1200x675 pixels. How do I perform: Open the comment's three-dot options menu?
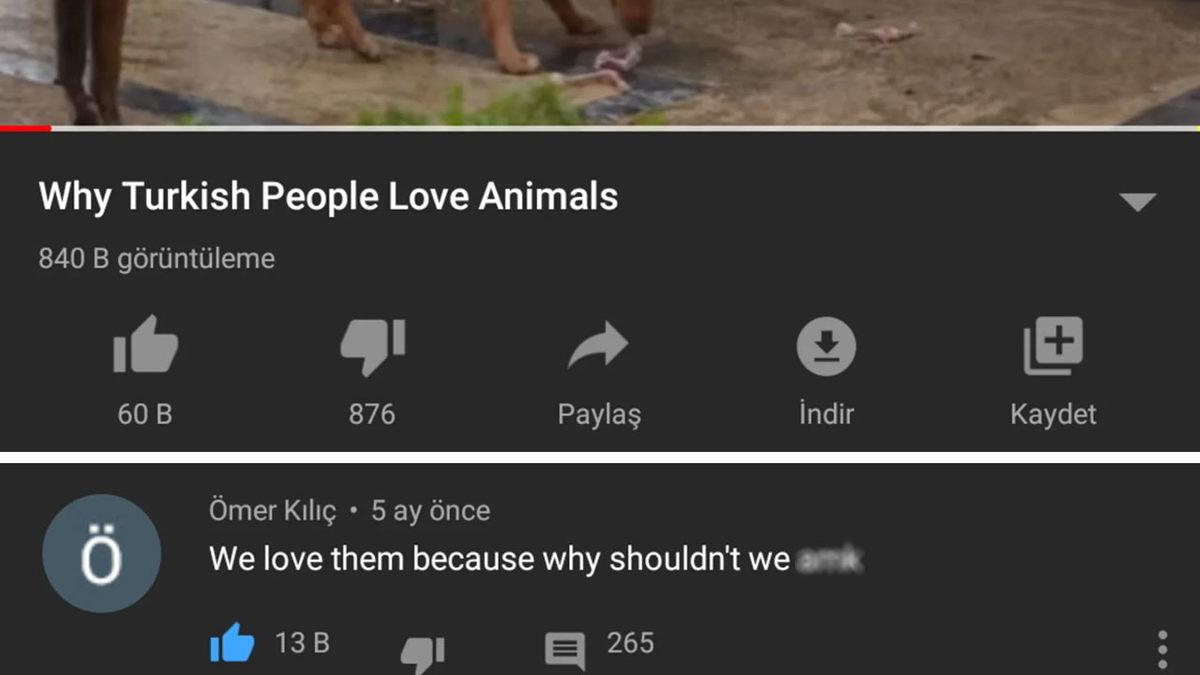(x=1162, y=650)
